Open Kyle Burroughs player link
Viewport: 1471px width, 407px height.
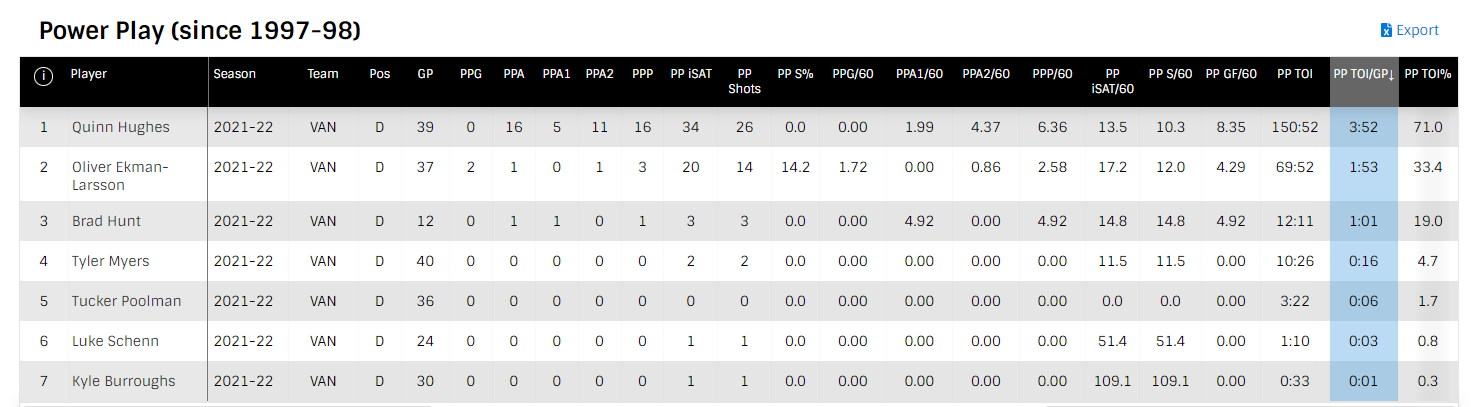[123, 381]
